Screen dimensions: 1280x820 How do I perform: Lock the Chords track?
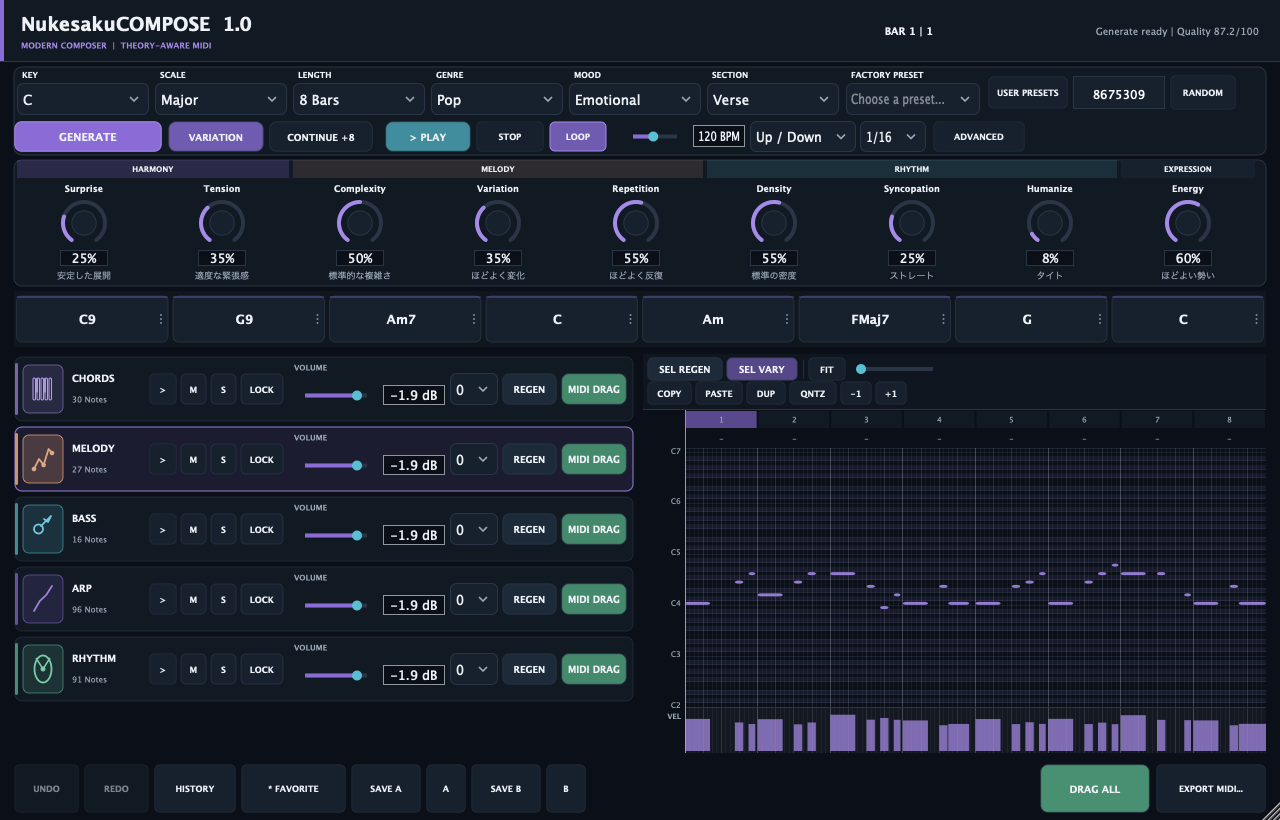click(262, 389)
